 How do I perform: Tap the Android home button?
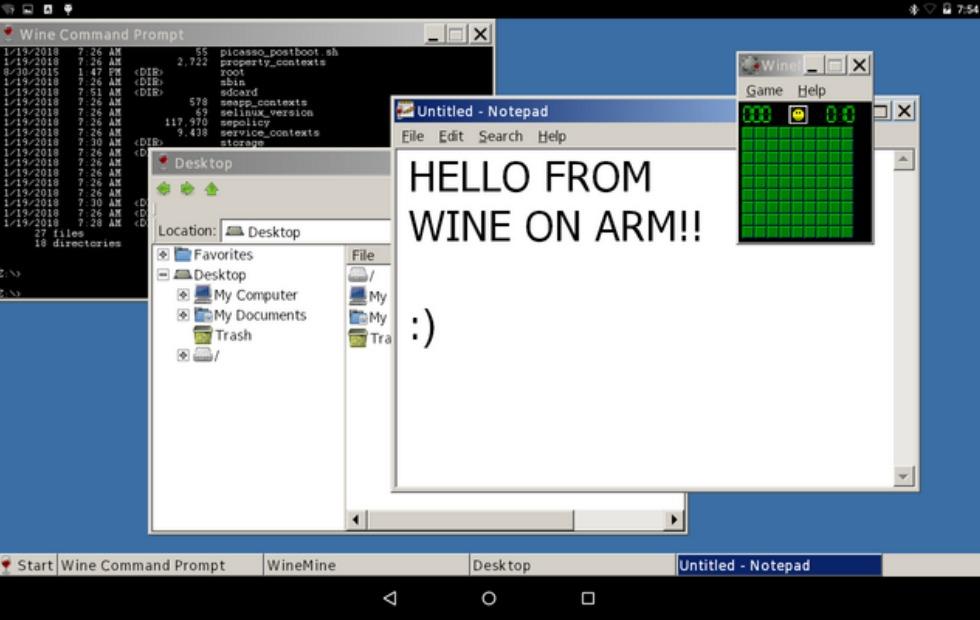click(x=489, y=596)
